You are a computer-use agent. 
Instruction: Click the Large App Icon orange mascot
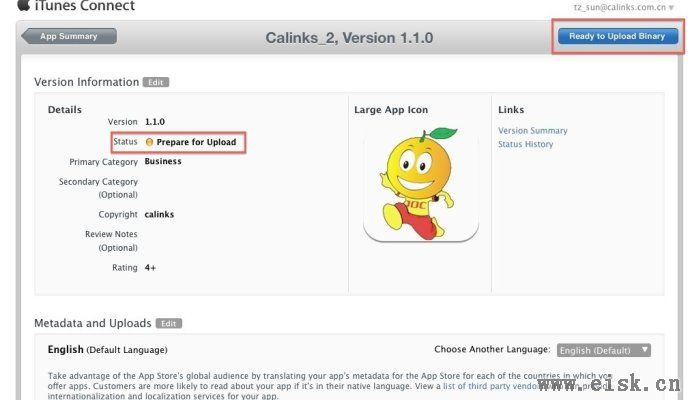[x=421, y=184]
